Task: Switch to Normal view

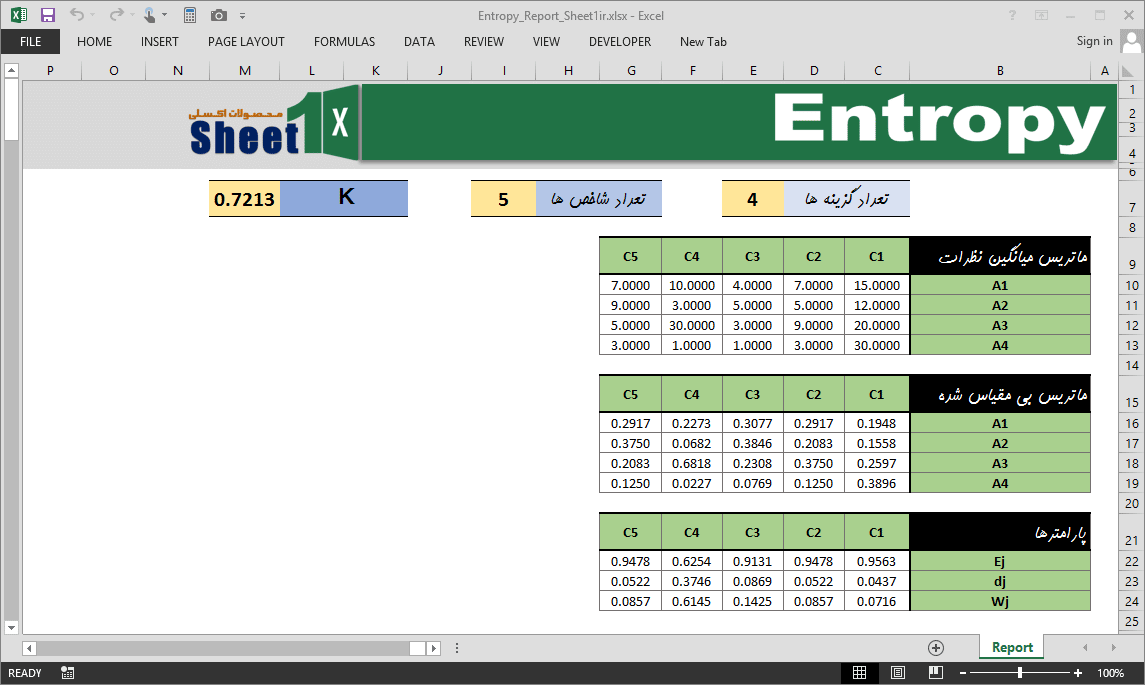Action: [859, 673]
